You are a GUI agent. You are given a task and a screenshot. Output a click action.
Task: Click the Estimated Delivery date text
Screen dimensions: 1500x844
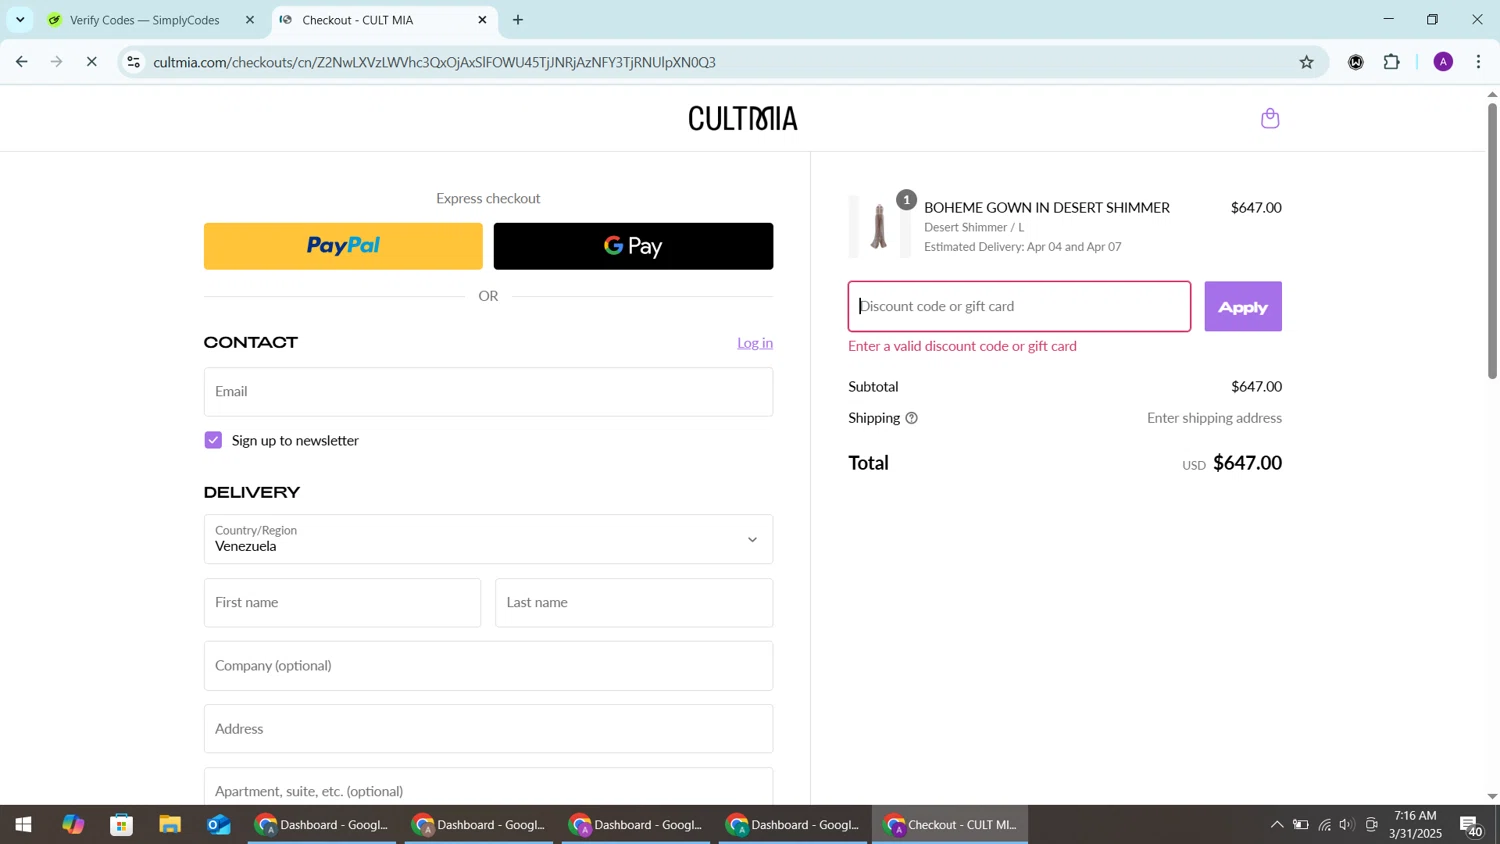1022,247
